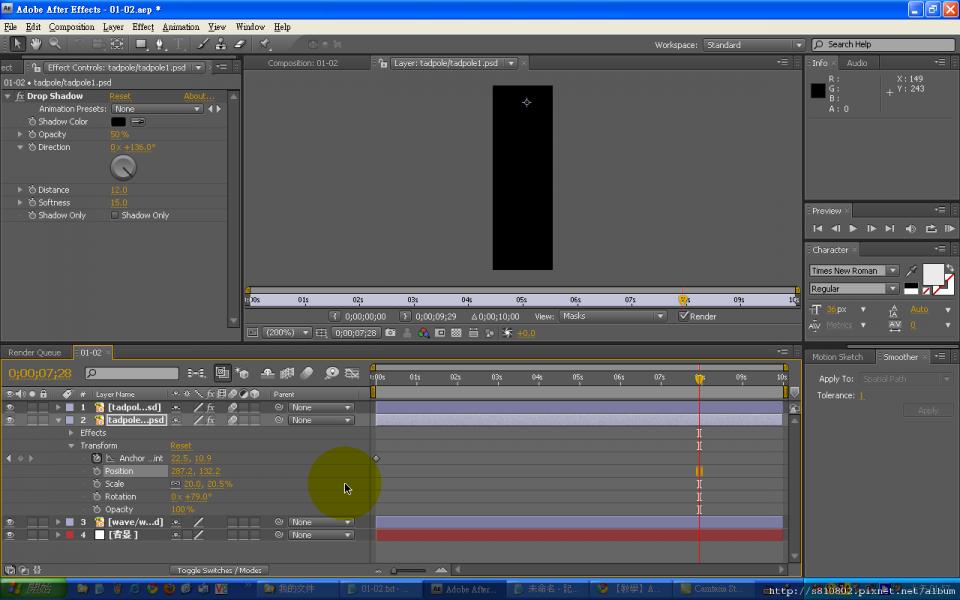Screen dimensions: 960x600
Task: Hide the wave layer with eye icon
Action: 10,522
